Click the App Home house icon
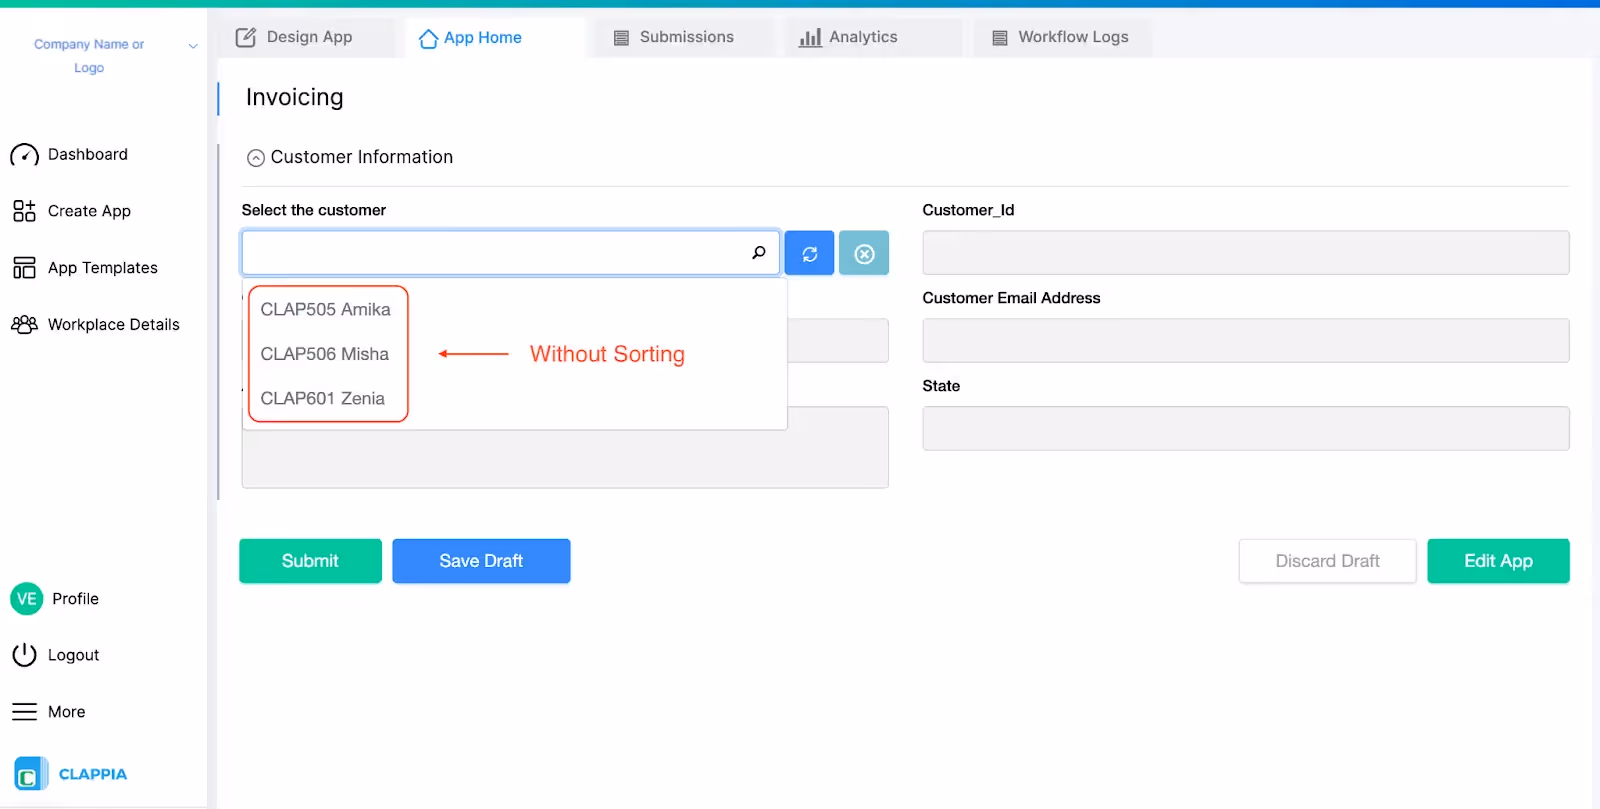The image size is (1600, 809). coord(428,38)
